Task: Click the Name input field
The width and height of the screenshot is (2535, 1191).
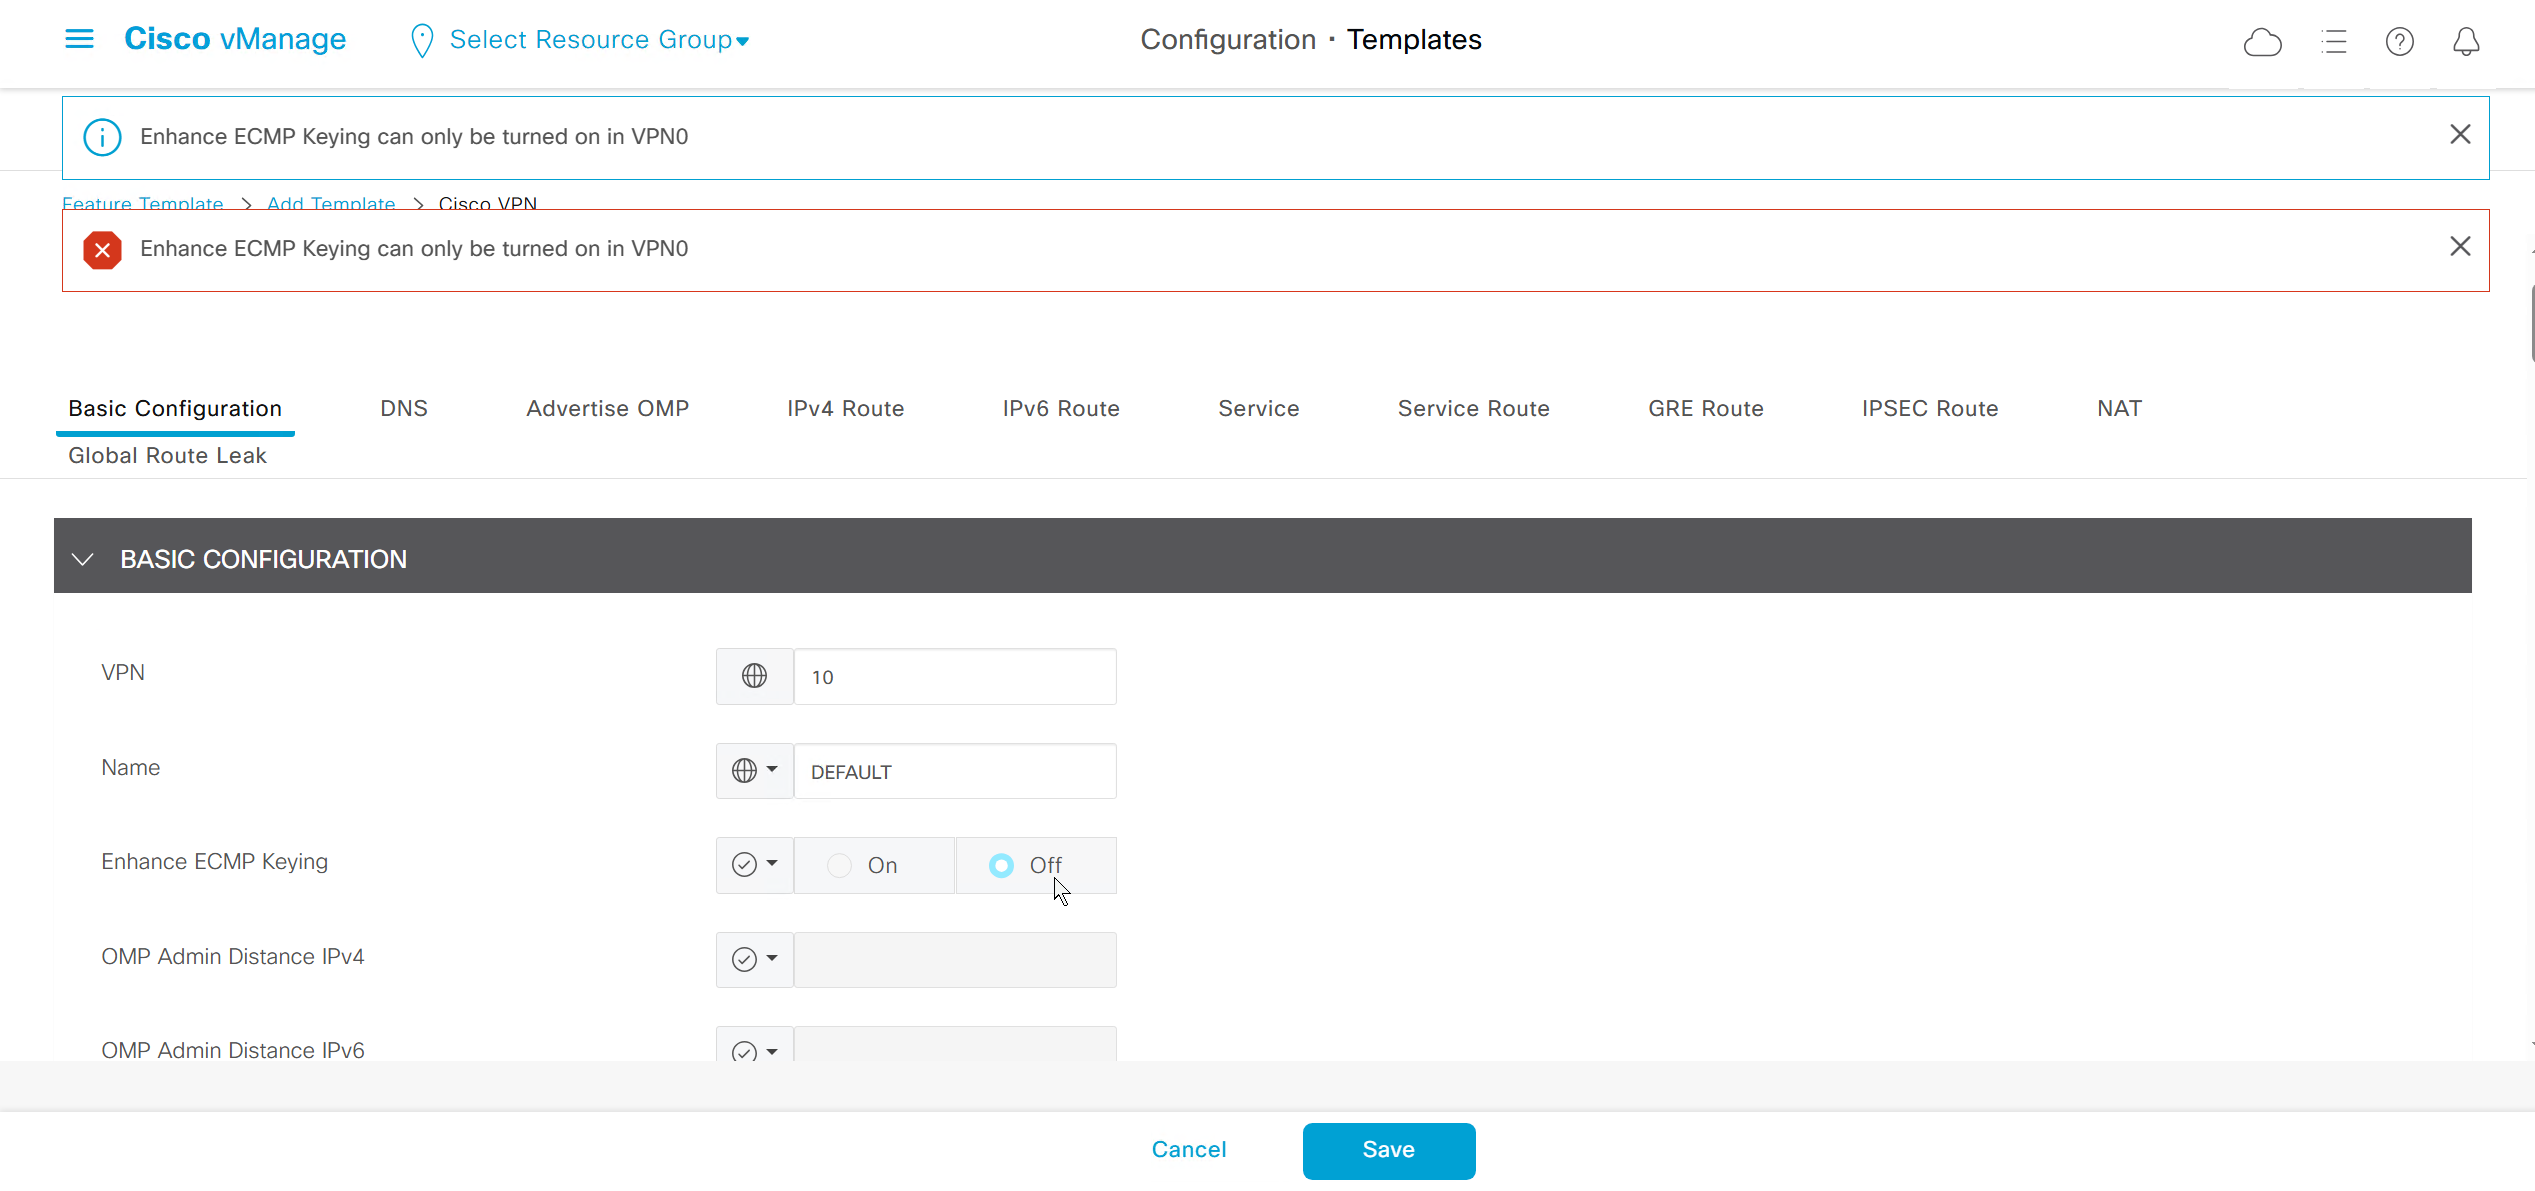Action: [954, 771]
